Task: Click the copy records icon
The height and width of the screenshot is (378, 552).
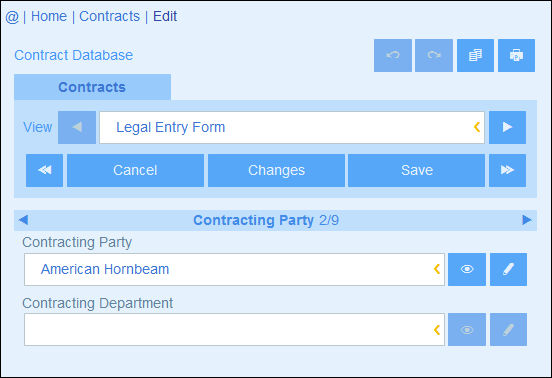Action: (475, 55)
